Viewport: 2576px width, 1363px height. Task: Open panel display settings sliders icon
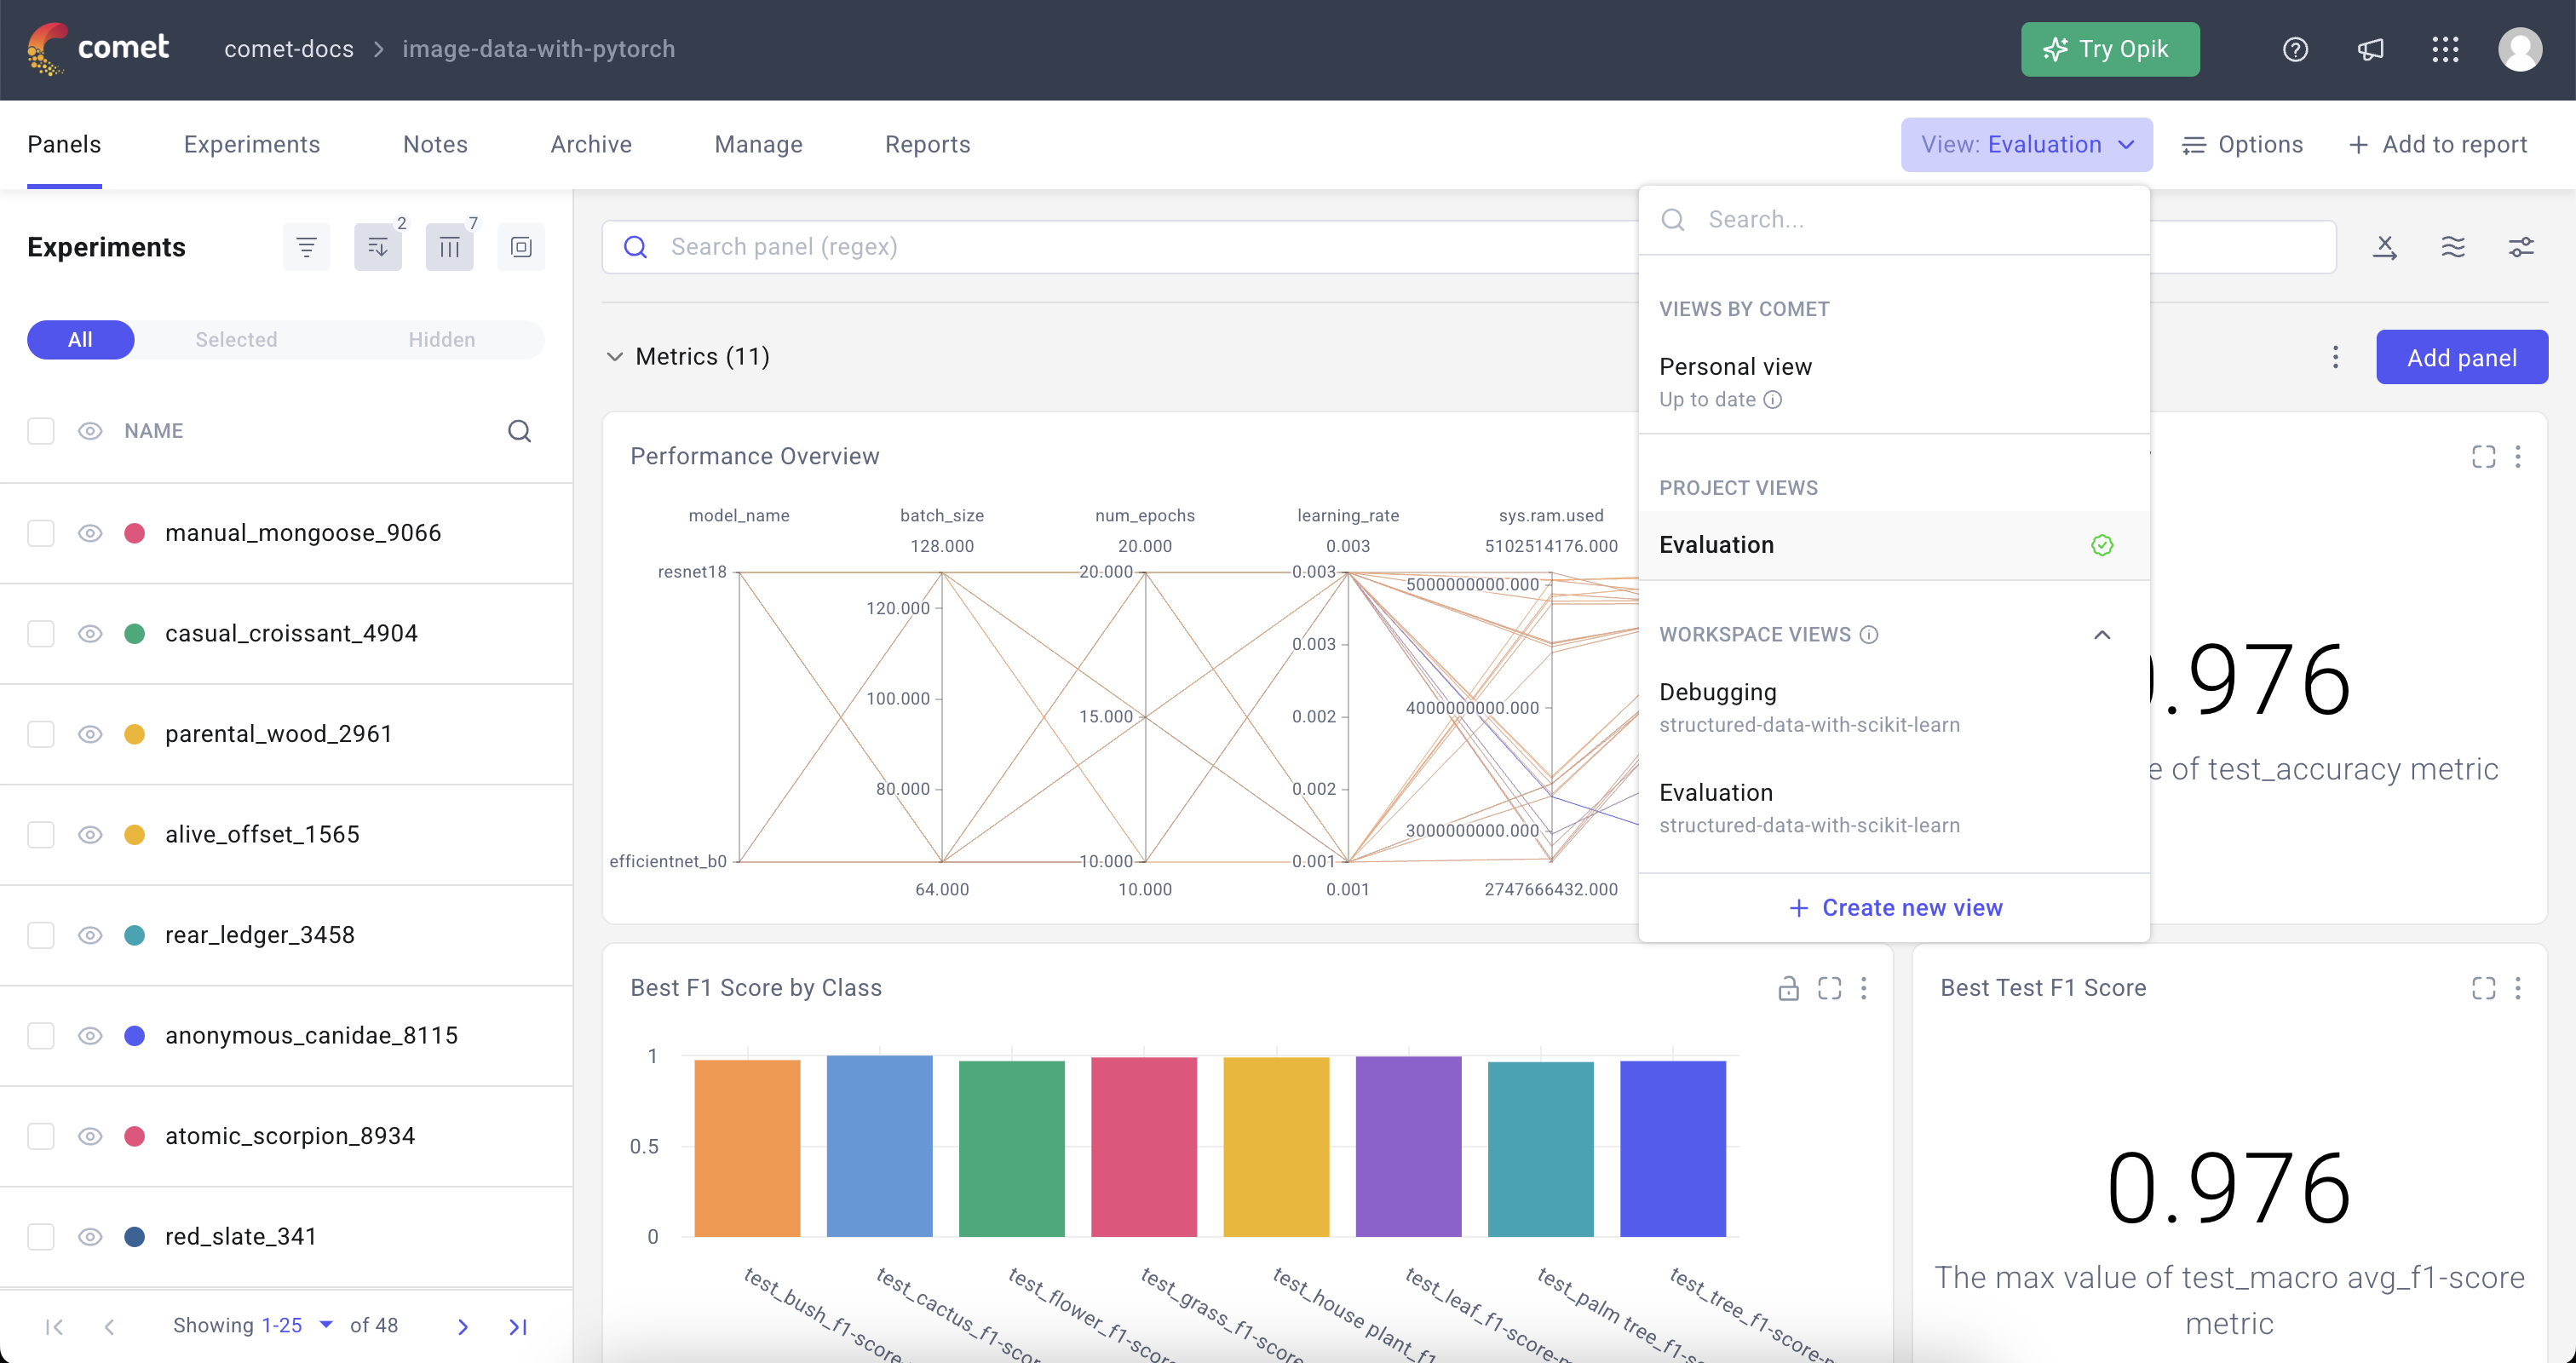pos(2522,246)
